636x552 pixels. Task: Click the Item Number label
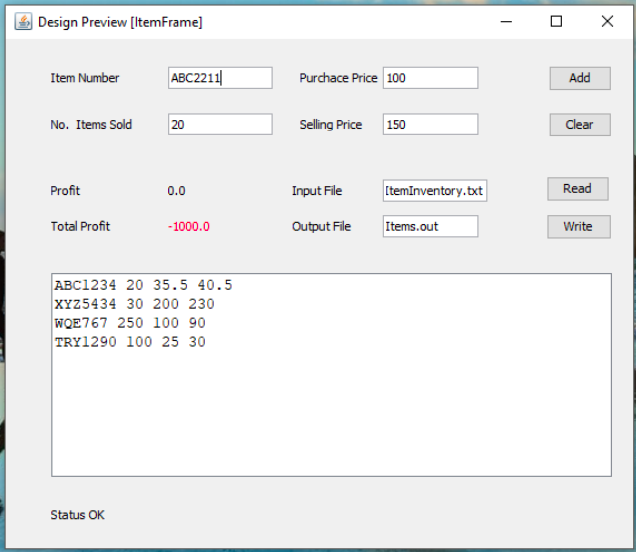pyautogui.click(x=85, y=78)
